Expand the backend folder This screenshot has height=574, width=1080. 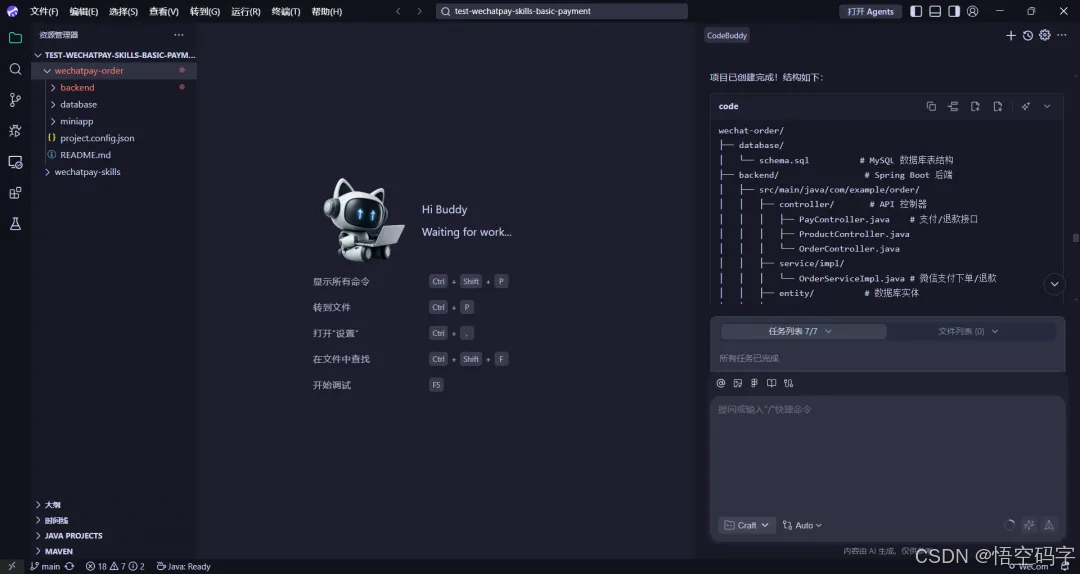coord(114,88)
